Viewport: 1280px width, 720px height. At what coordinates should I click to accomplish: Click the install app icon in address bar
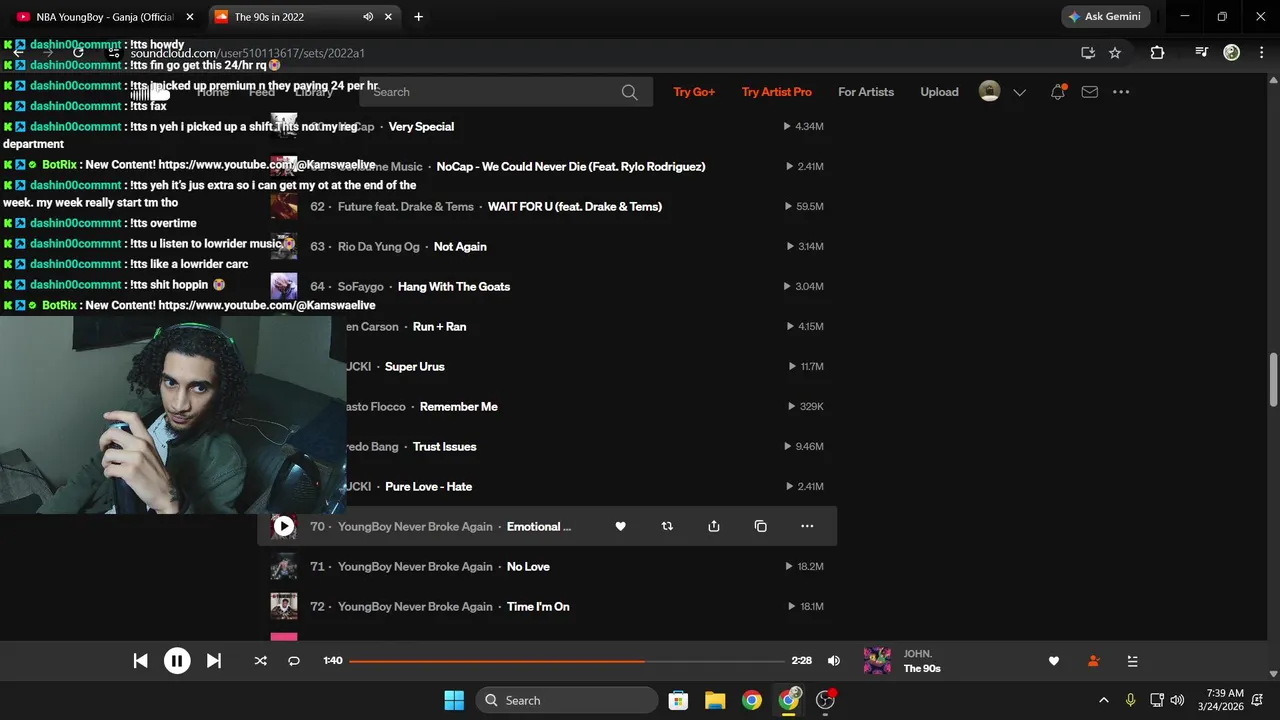point(1088,53)
